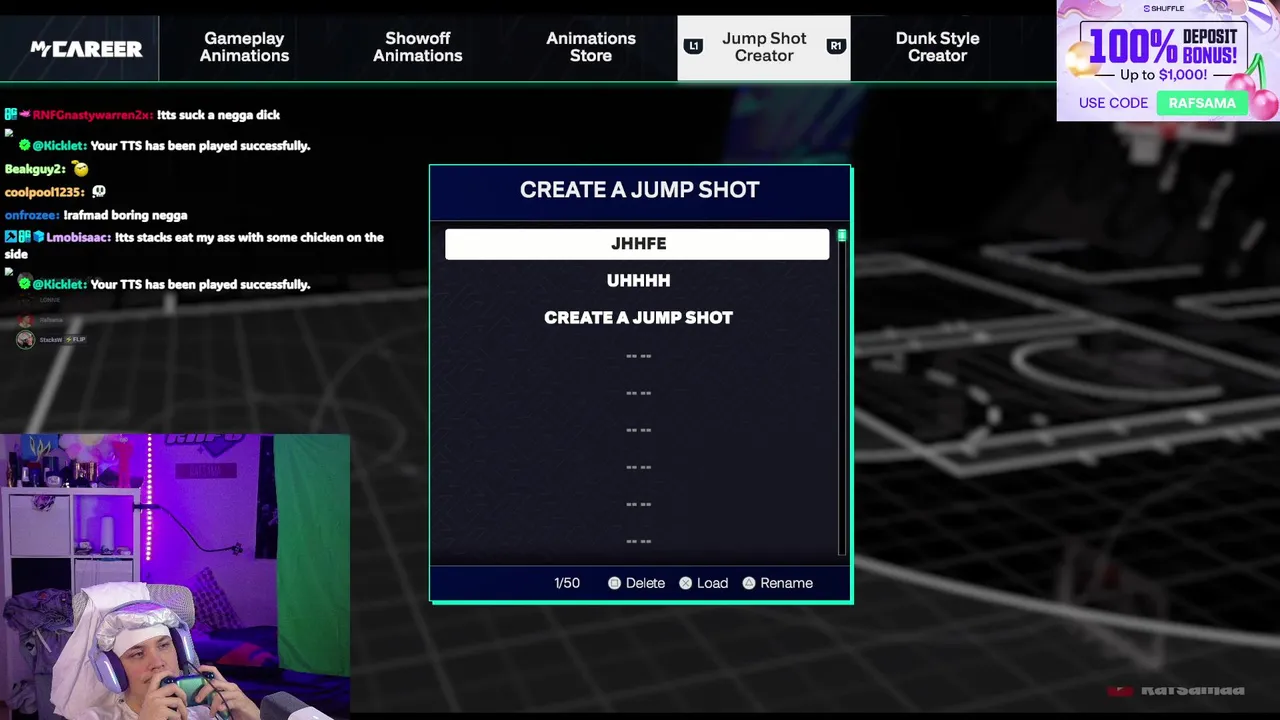
Task: Click the streamer webcam feed
Action: [x=175, y=577]
